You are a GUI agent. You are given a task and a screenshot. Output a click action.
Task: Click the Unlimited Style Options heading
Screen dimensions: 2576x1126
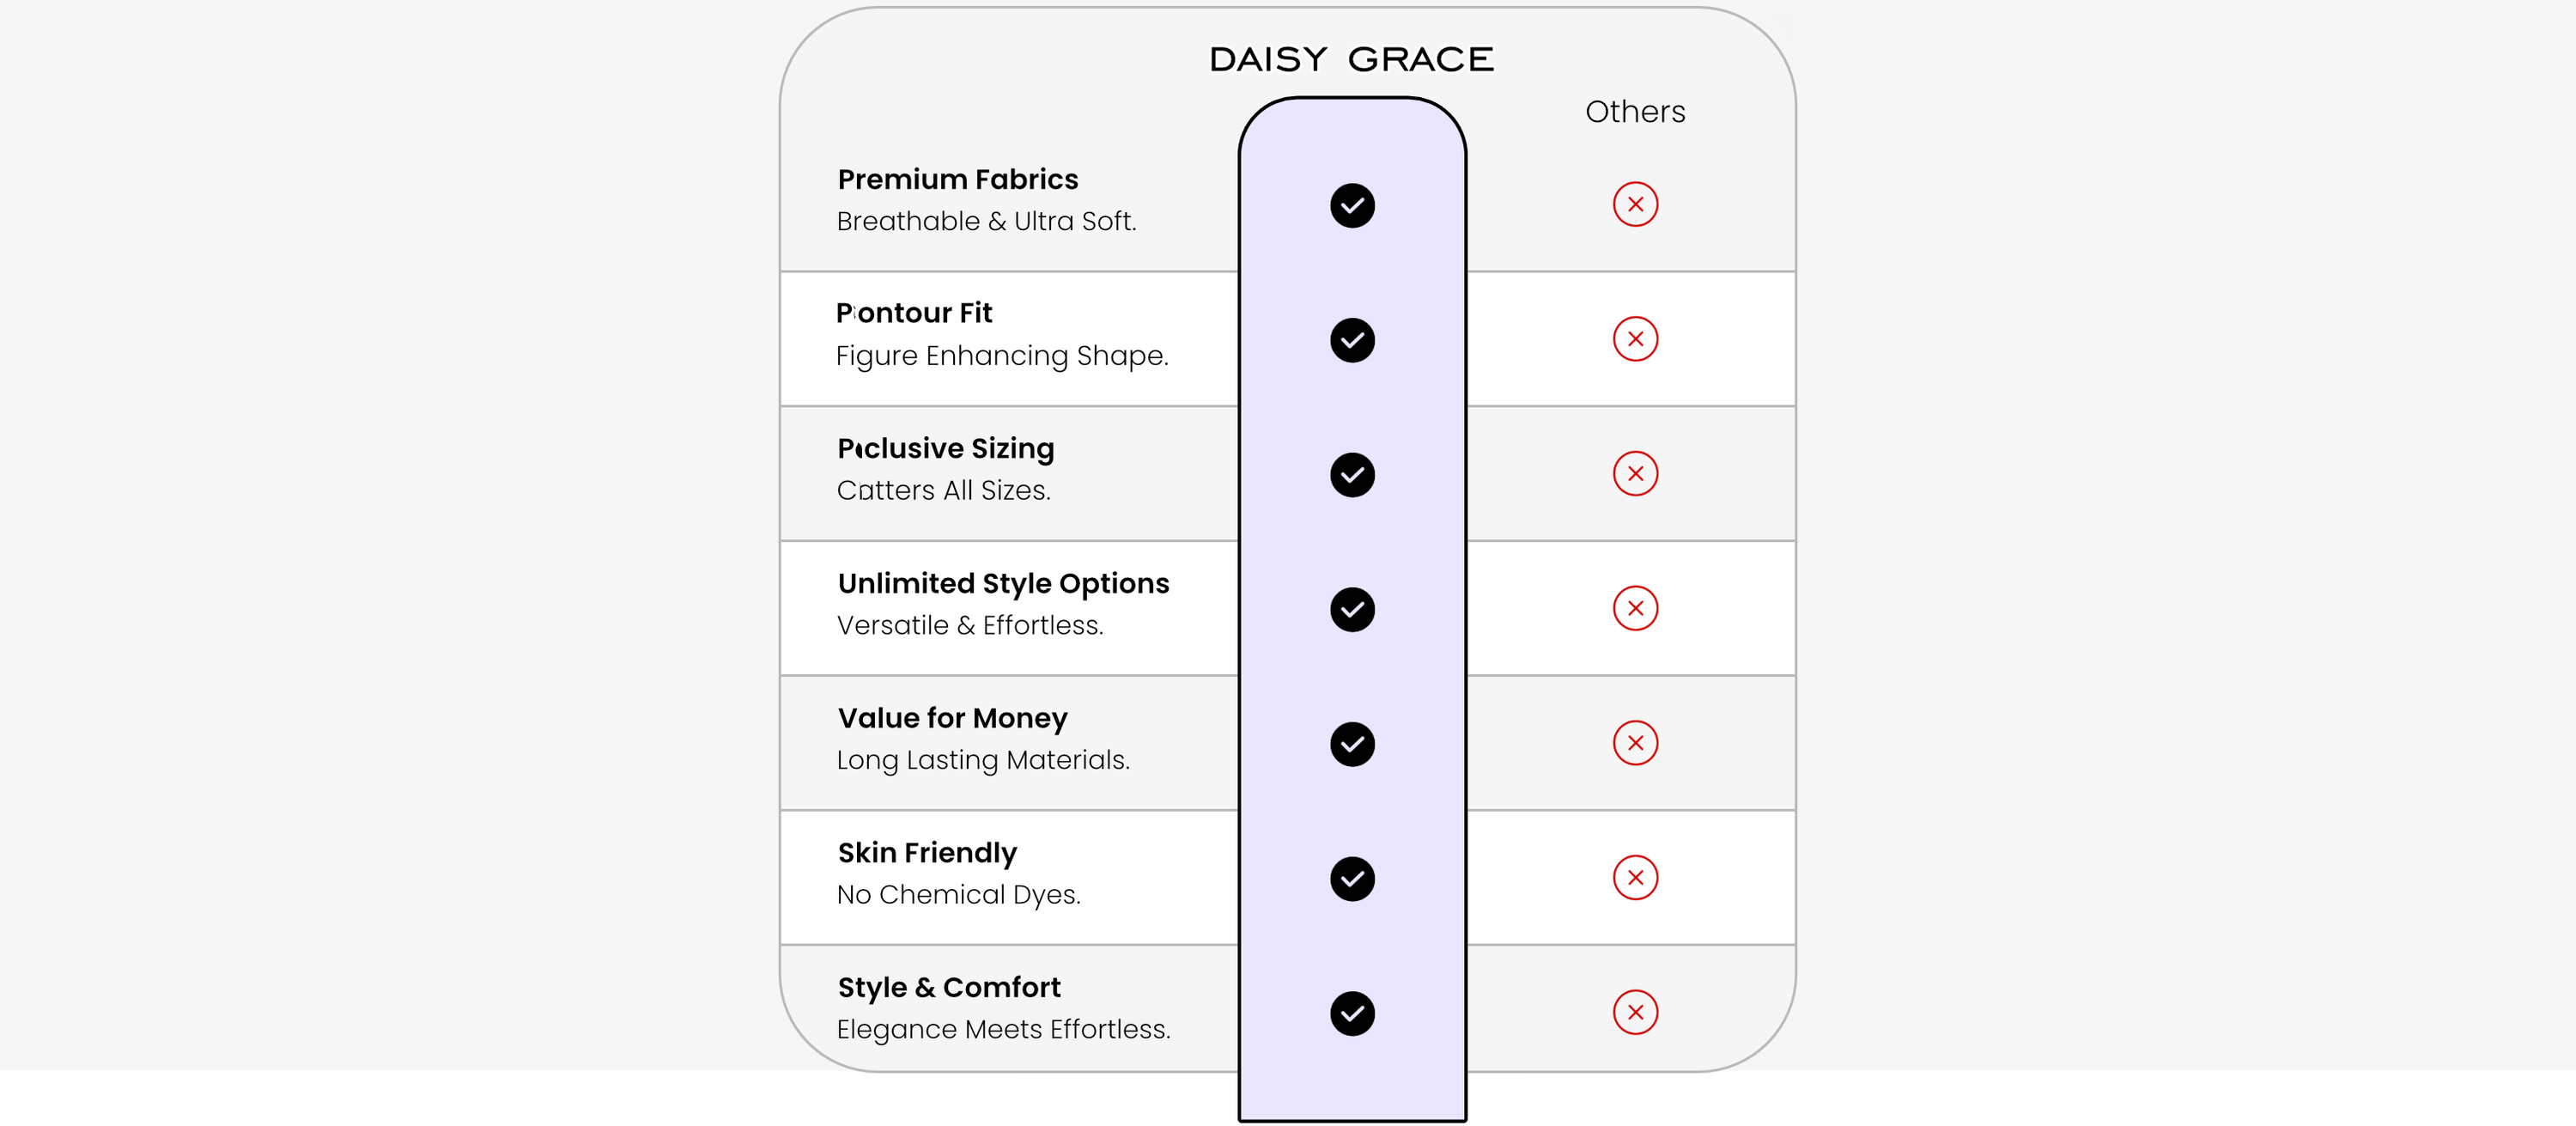coord(1003,583)
